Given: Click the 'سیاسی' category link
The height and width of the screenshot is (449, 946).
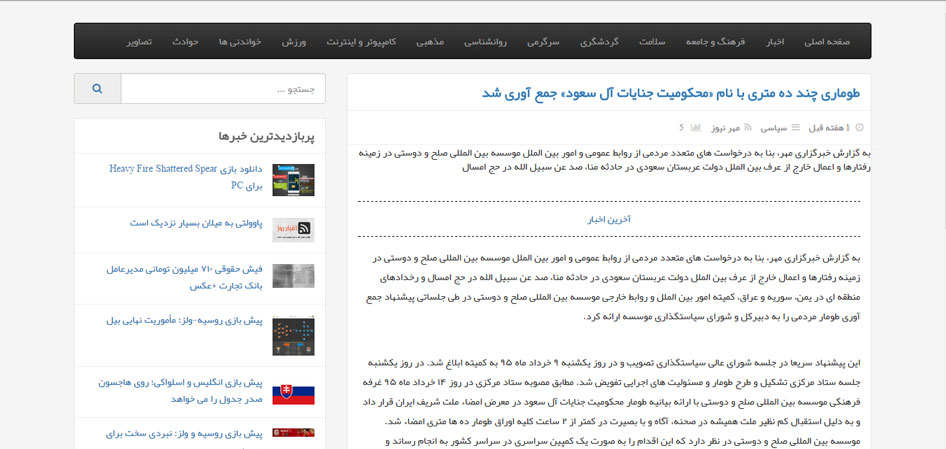Looking at the screenshot, I should (x=774, y=128).
